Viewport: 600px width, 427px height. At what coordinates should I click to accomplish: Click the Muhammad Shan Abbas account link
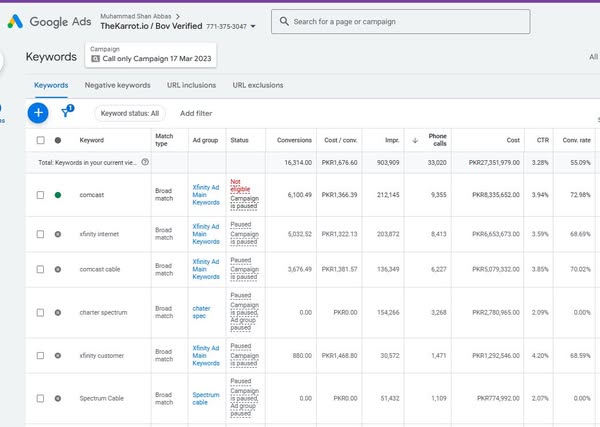135,16
